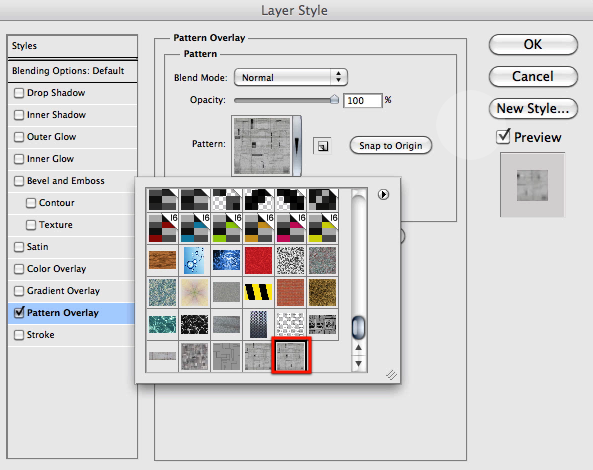
Task: Pick the solid red textured pattern
Action: pyautogui.click(x=258, y=260)
